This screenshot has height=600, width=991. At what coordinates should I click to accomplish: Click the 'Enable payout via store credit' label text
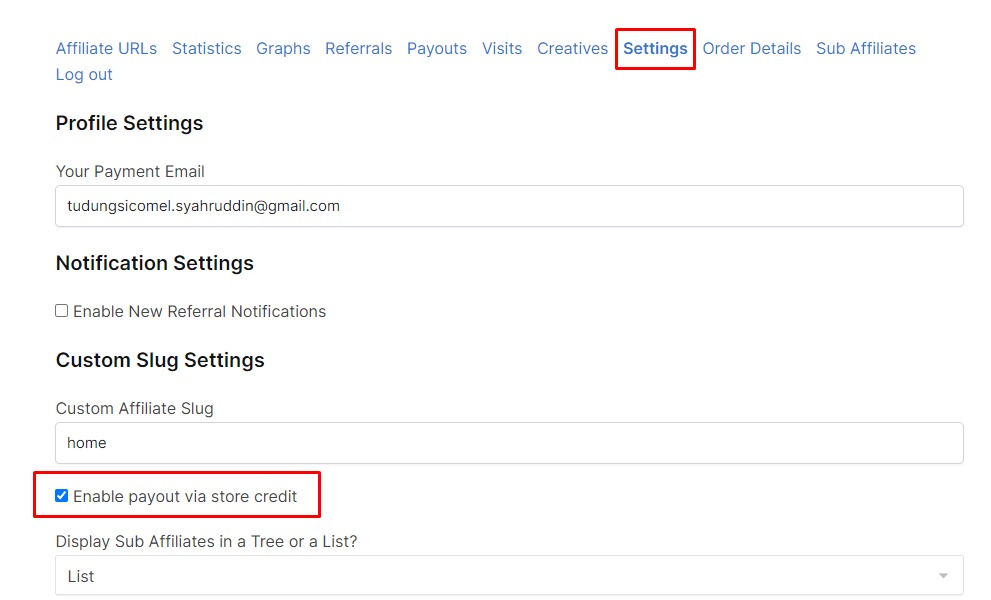point(185,496)
